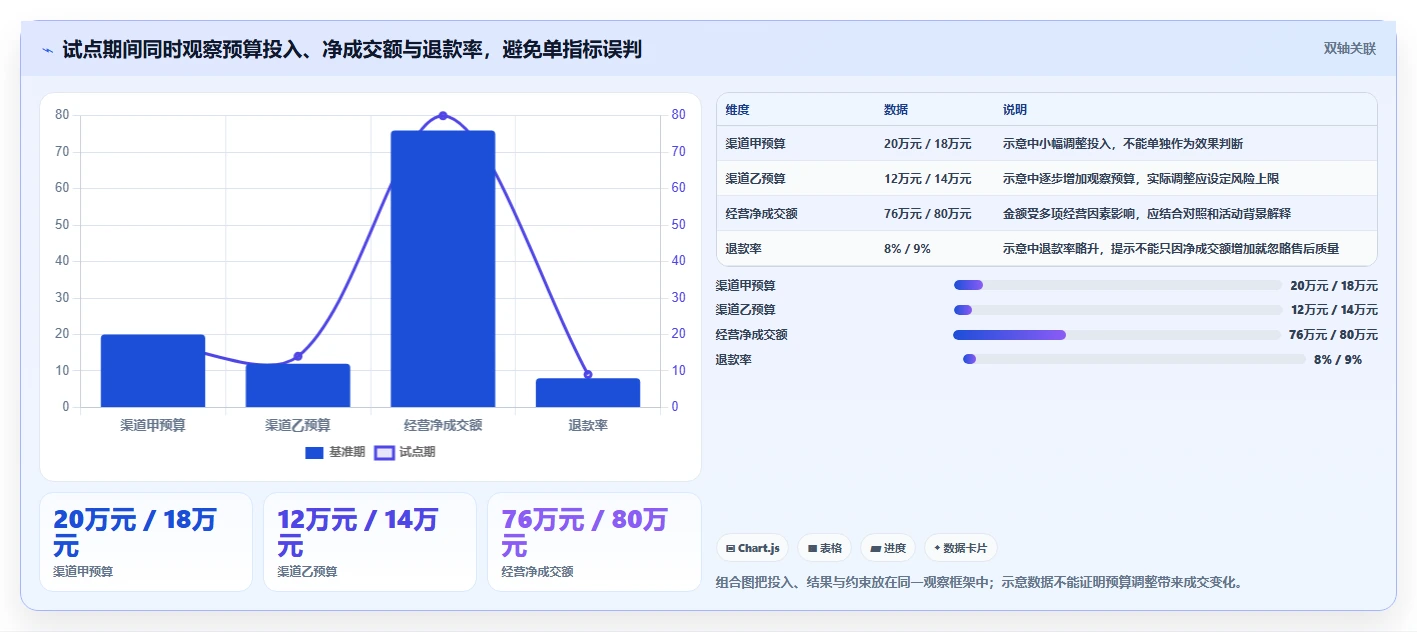Click description starting 示意中退款率略升
The image size is (1417, 632).
pos(1171,249)
